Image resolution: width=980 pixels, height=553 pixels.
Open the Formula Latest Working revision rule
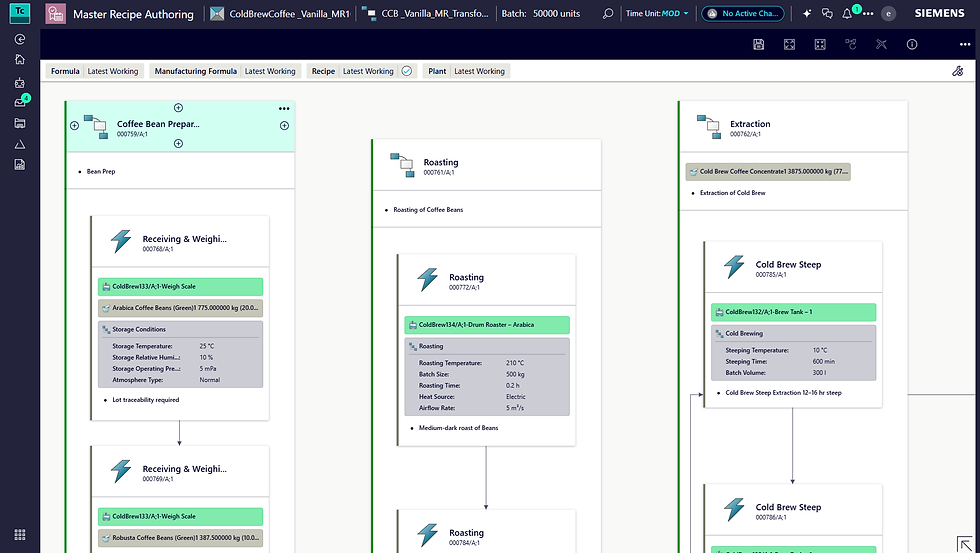[x=112, y=71]
